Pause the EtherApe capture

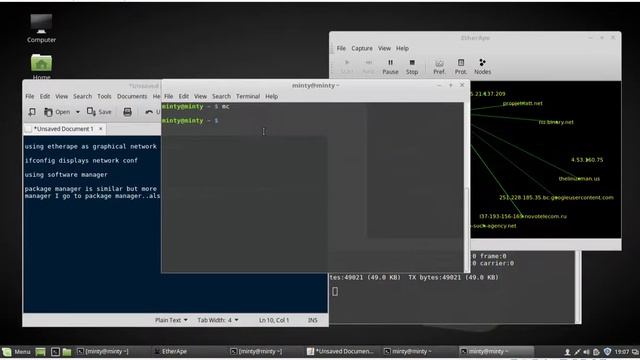coord(390,67)
